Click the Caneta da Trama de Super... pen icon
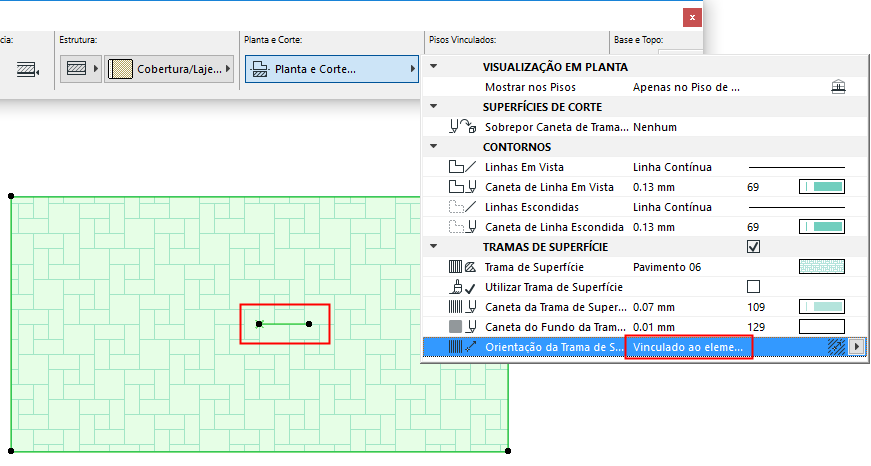This screenshot has height=466, width=871. pyautogui.click(x=462, y=307)
